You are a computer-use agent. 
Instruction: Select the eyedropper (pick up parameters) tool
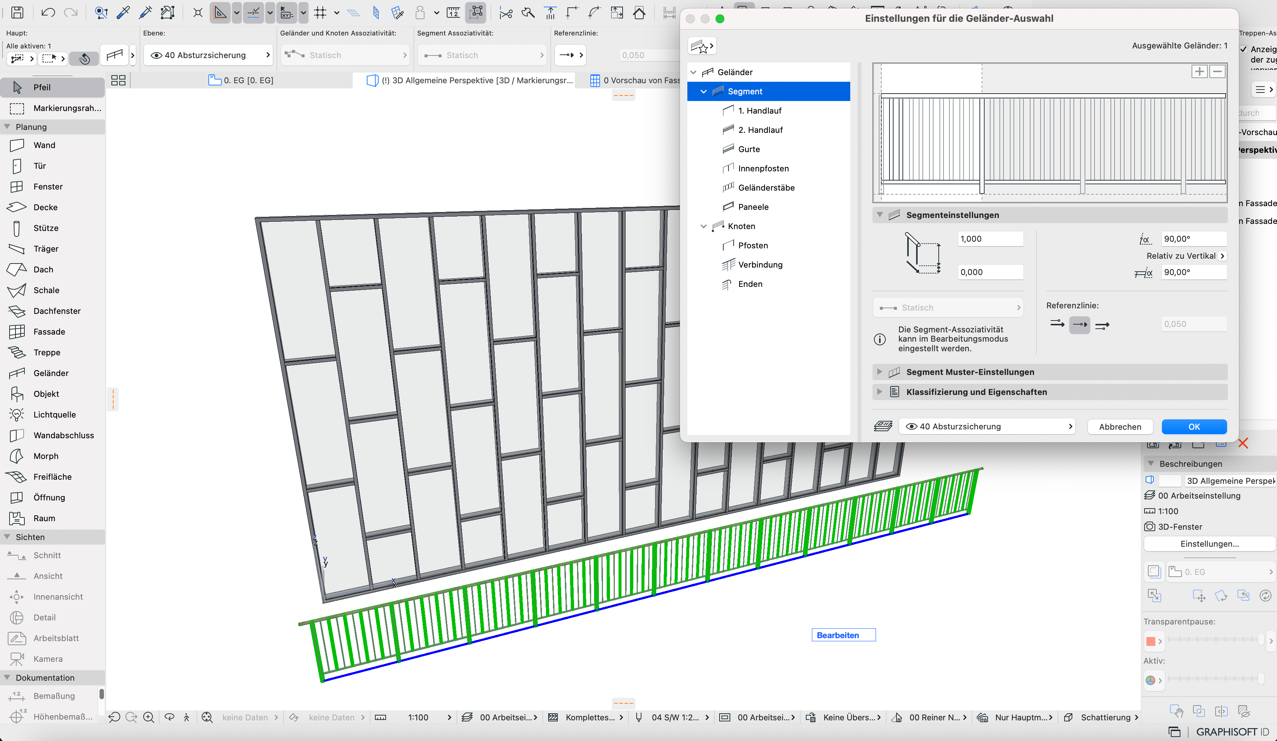click(123, 13)
